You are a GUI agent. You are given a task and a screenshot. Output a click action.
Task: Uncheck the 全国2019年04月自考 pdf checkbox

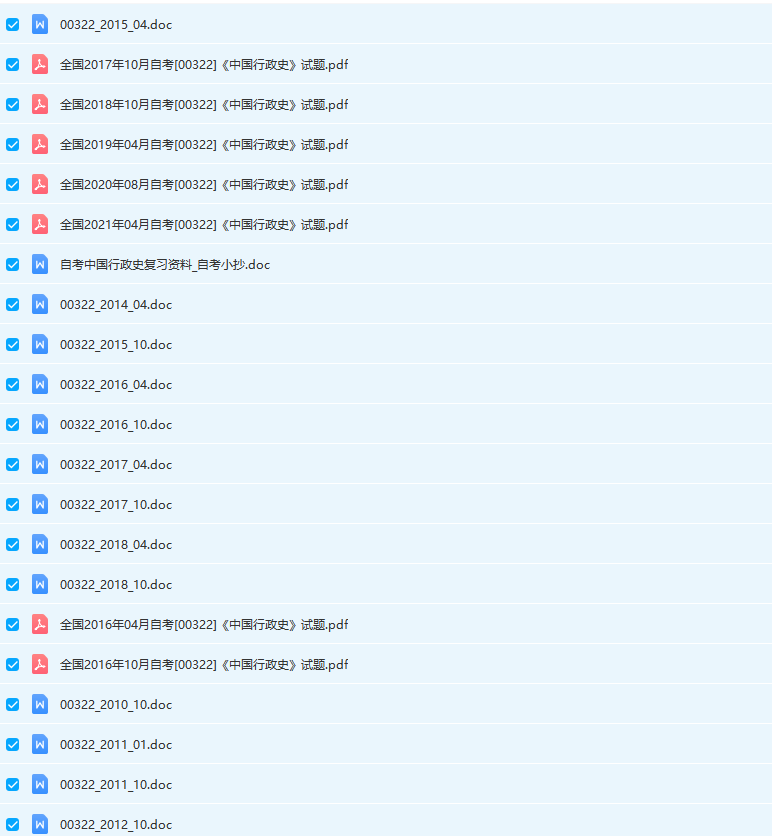(x=13, y=144)
